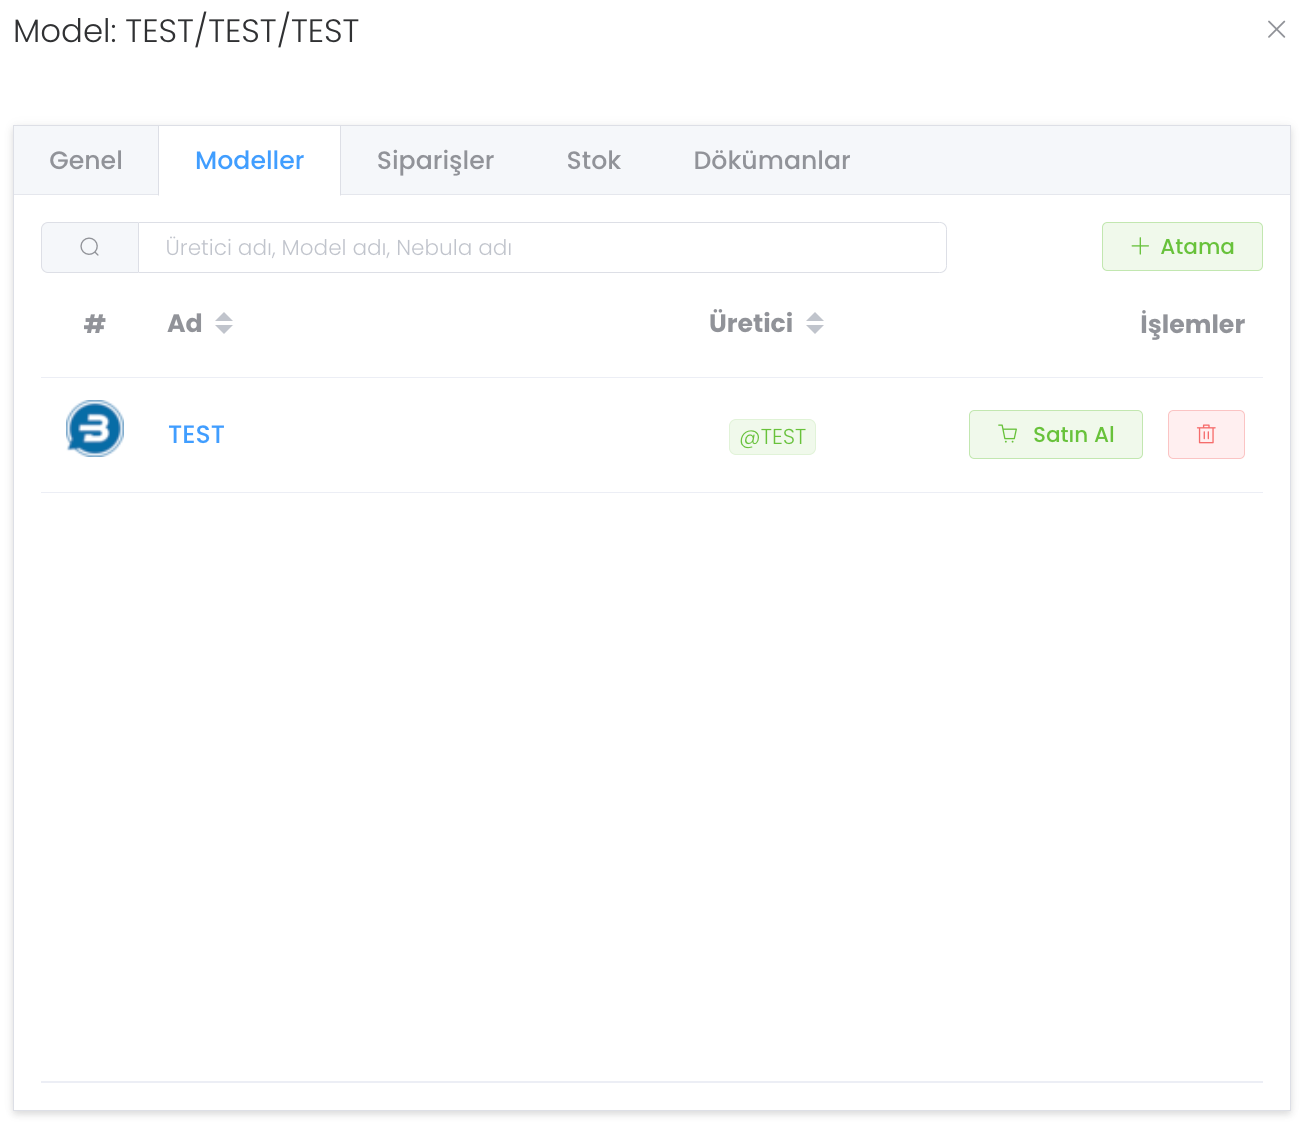Sort Ad column descending with down arrow
The width and height of the screenshot is (1314, 1140).
[x=224, y=330]
